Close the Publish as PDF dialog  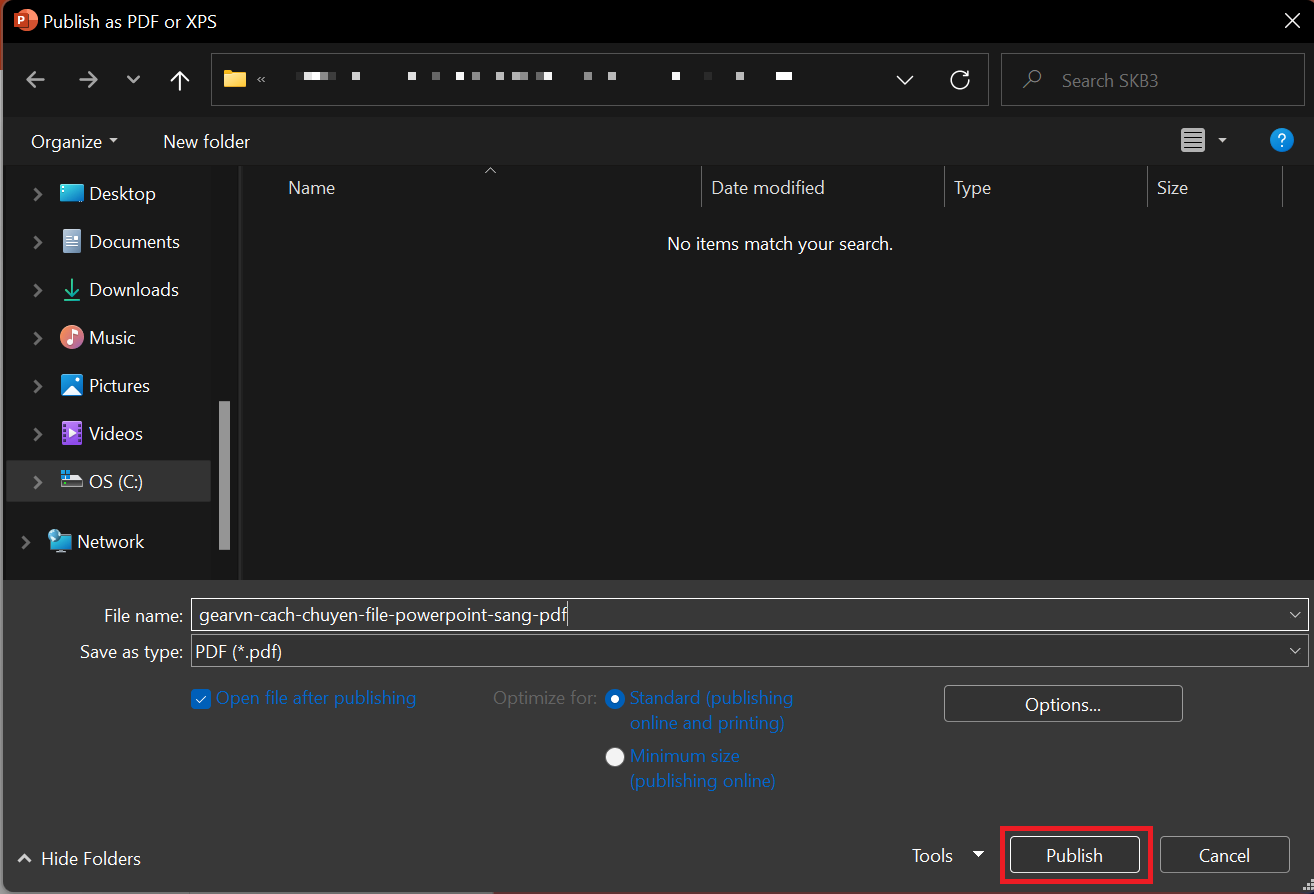pos(1291,21)
